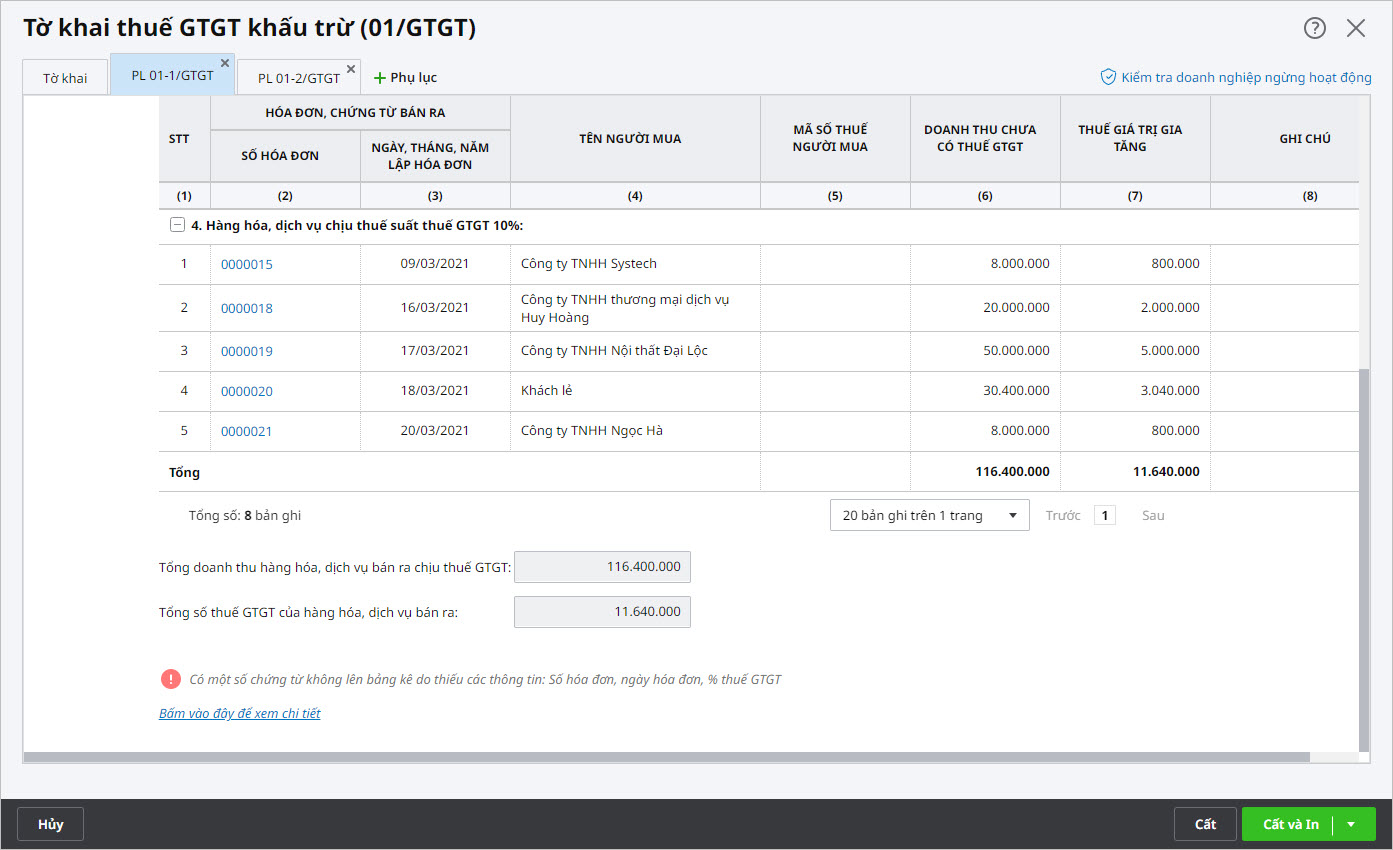
Task: Click the green plus Phụ lục icon
Action: click(x=379, y=78)
